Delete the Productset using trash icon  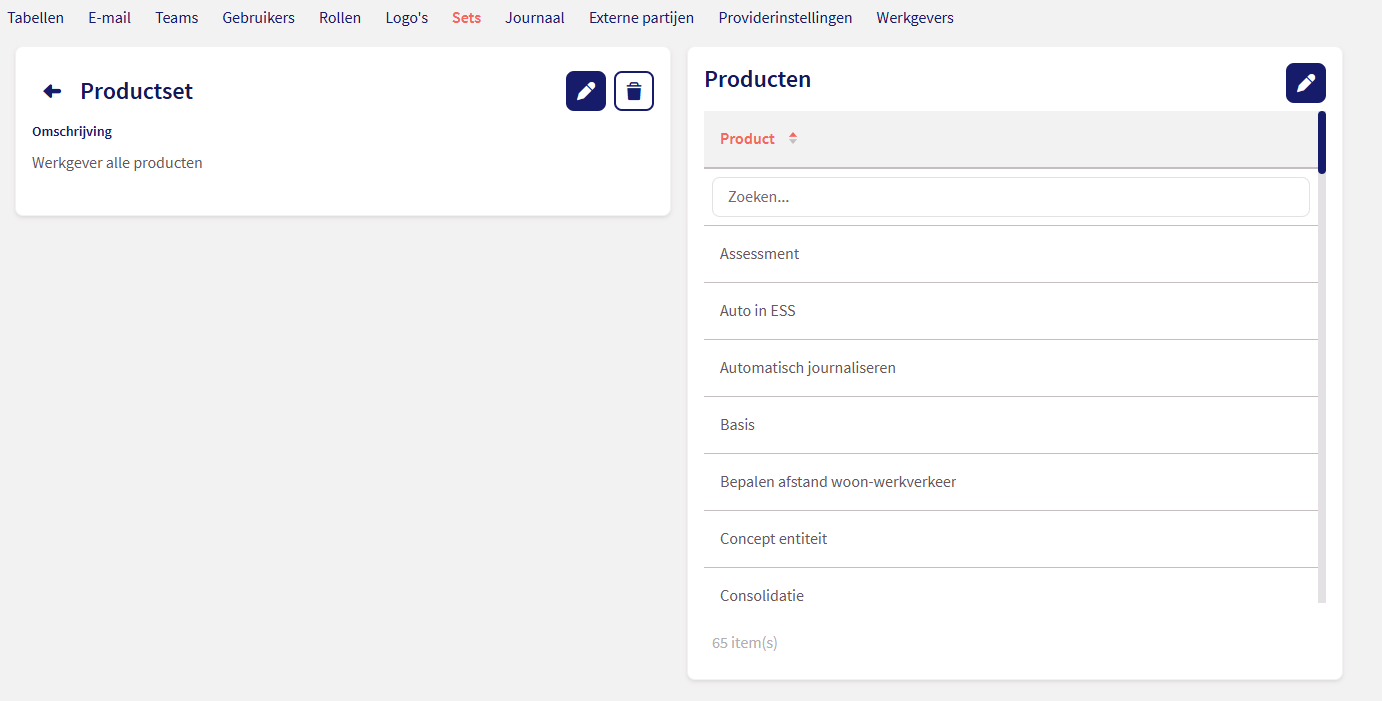tap(634, 91)
